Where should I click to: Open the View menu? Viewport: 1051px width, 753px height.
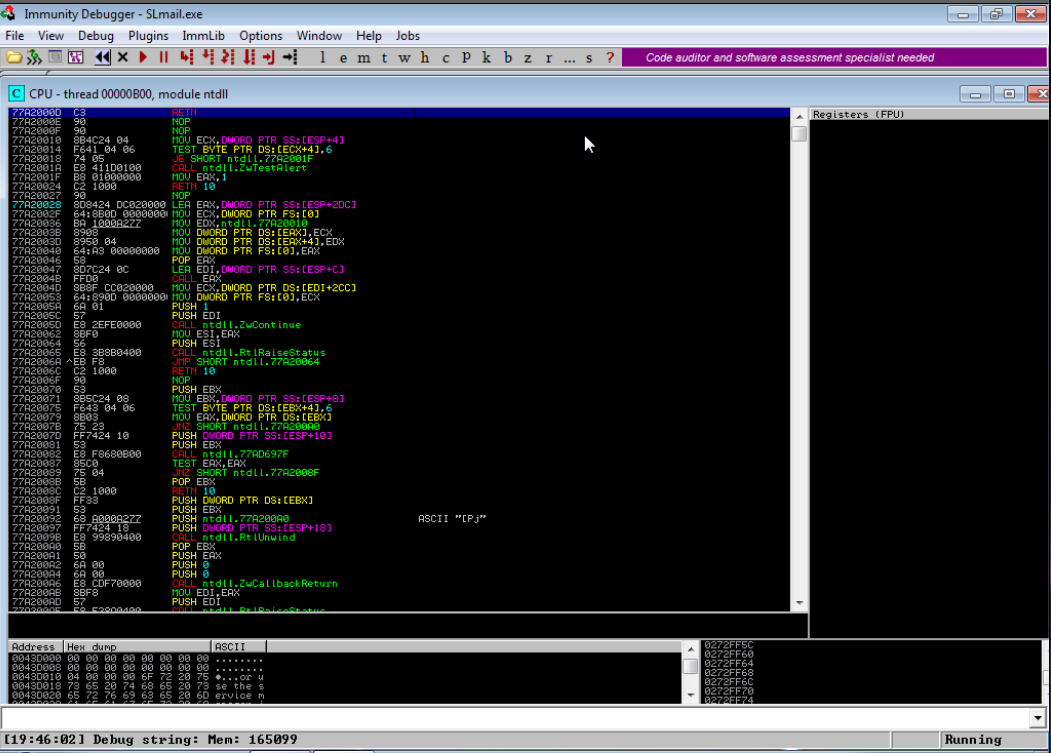(51, 36)
